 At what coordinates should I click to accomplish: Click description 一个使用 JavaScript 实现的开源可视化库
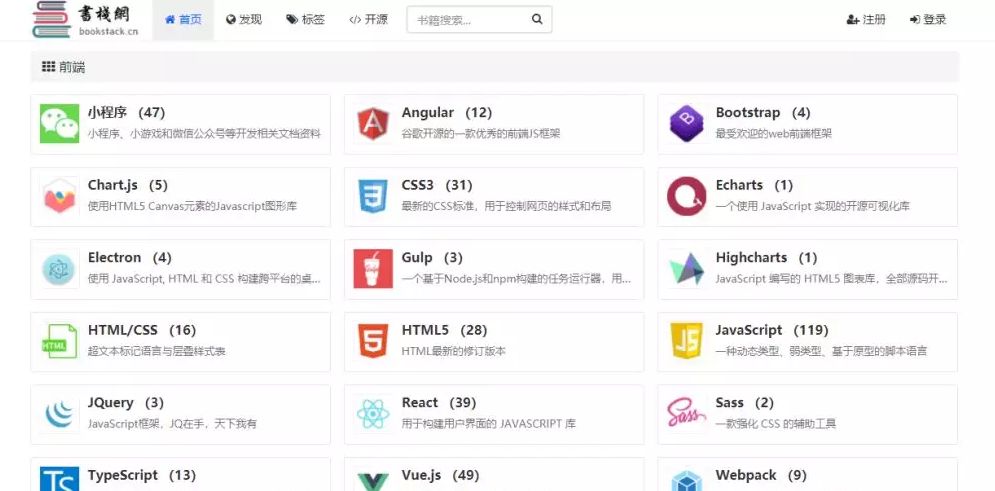coord(813,206)
